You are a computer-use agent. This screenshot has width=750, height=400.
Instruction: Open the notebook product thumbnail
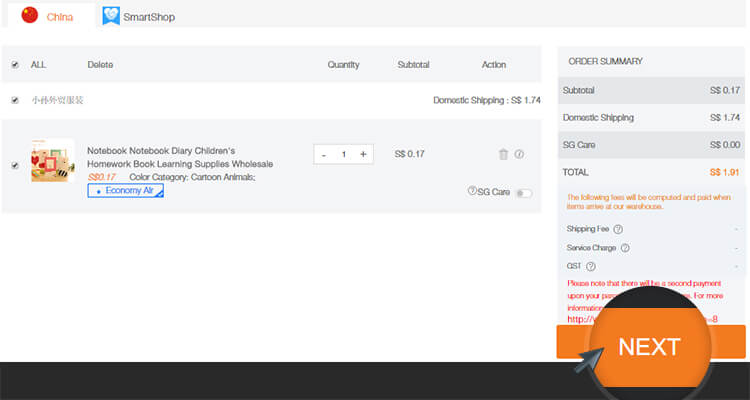[53, 160]
